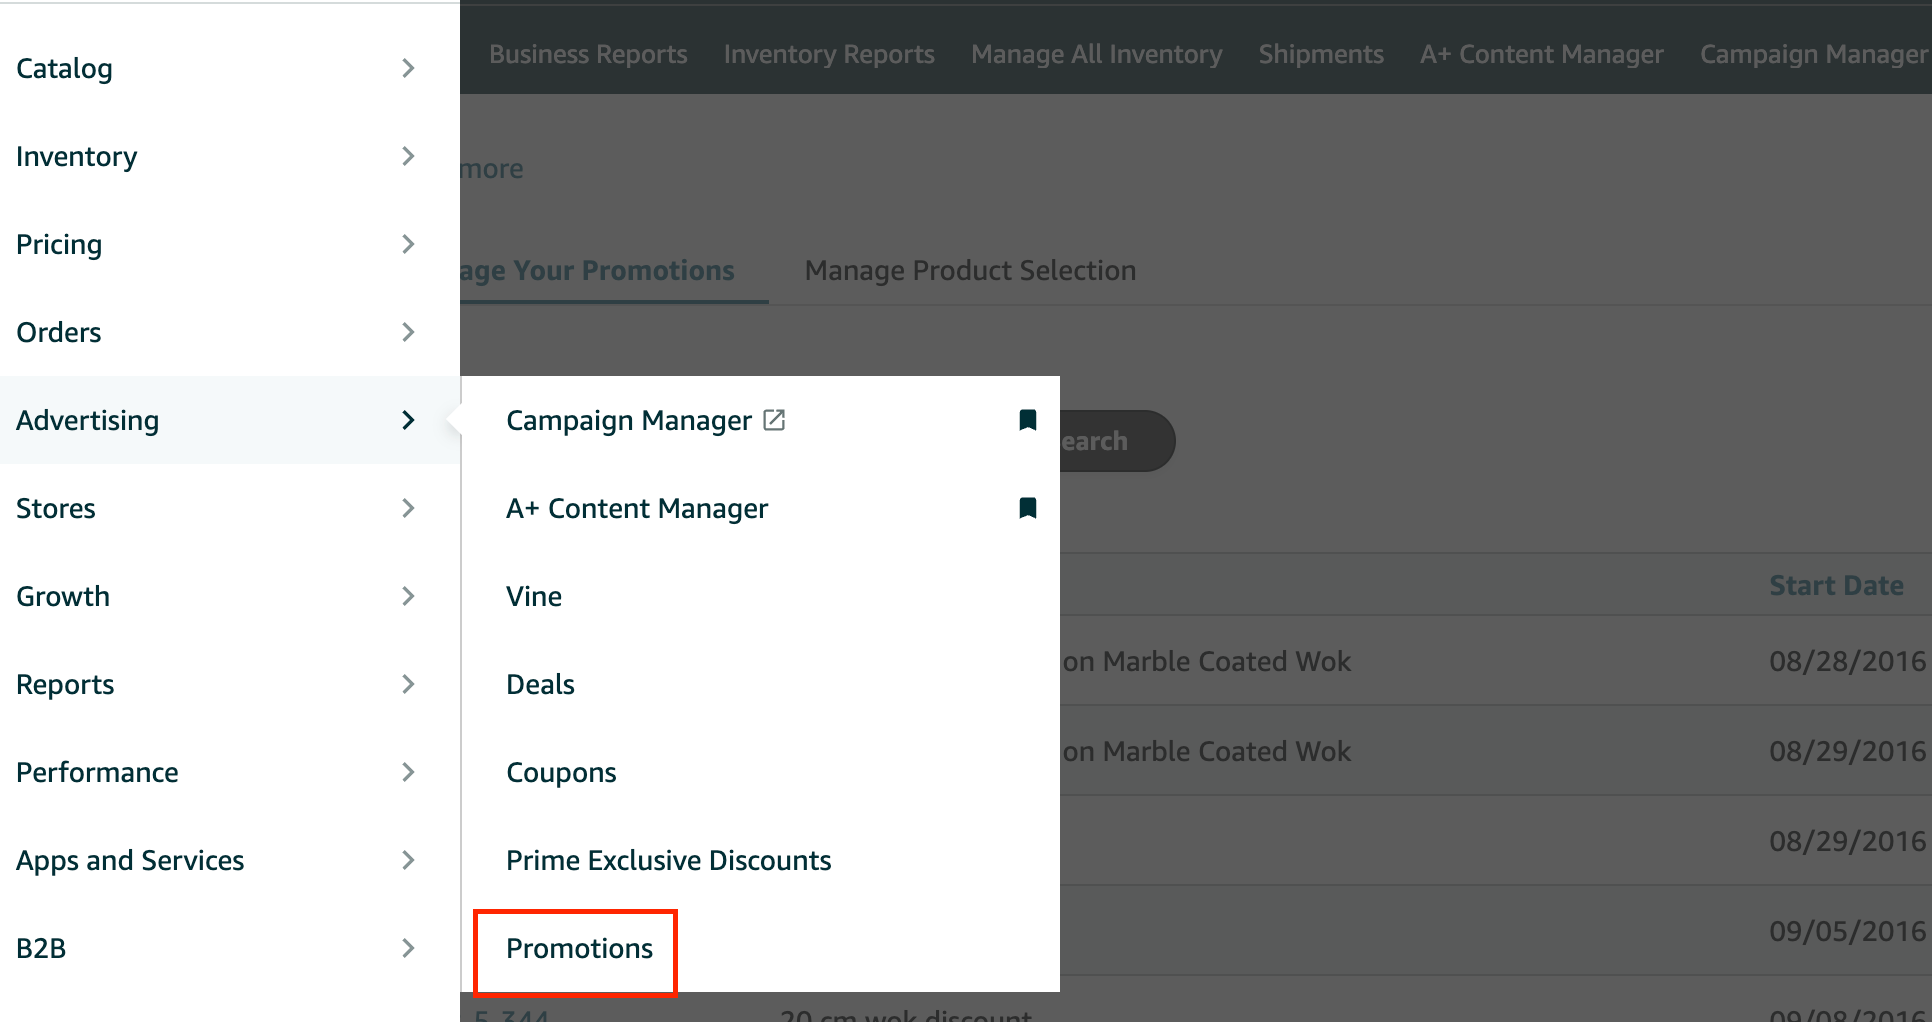1932x1022 pixels.
Task: Click the Reports menu item
Action: point(66,684)
